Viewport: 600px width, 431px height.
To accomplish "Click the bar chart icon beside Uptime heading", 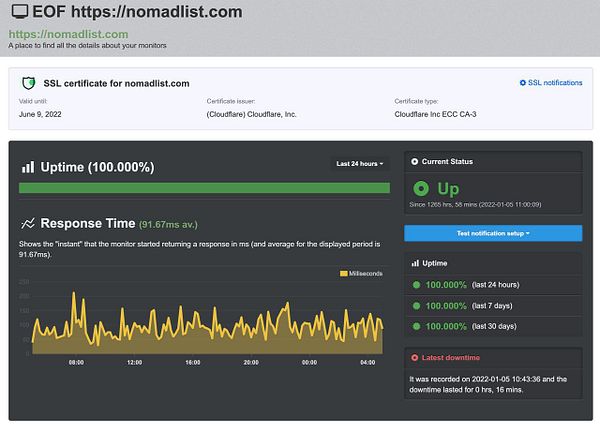I will [x=28, y=166].
